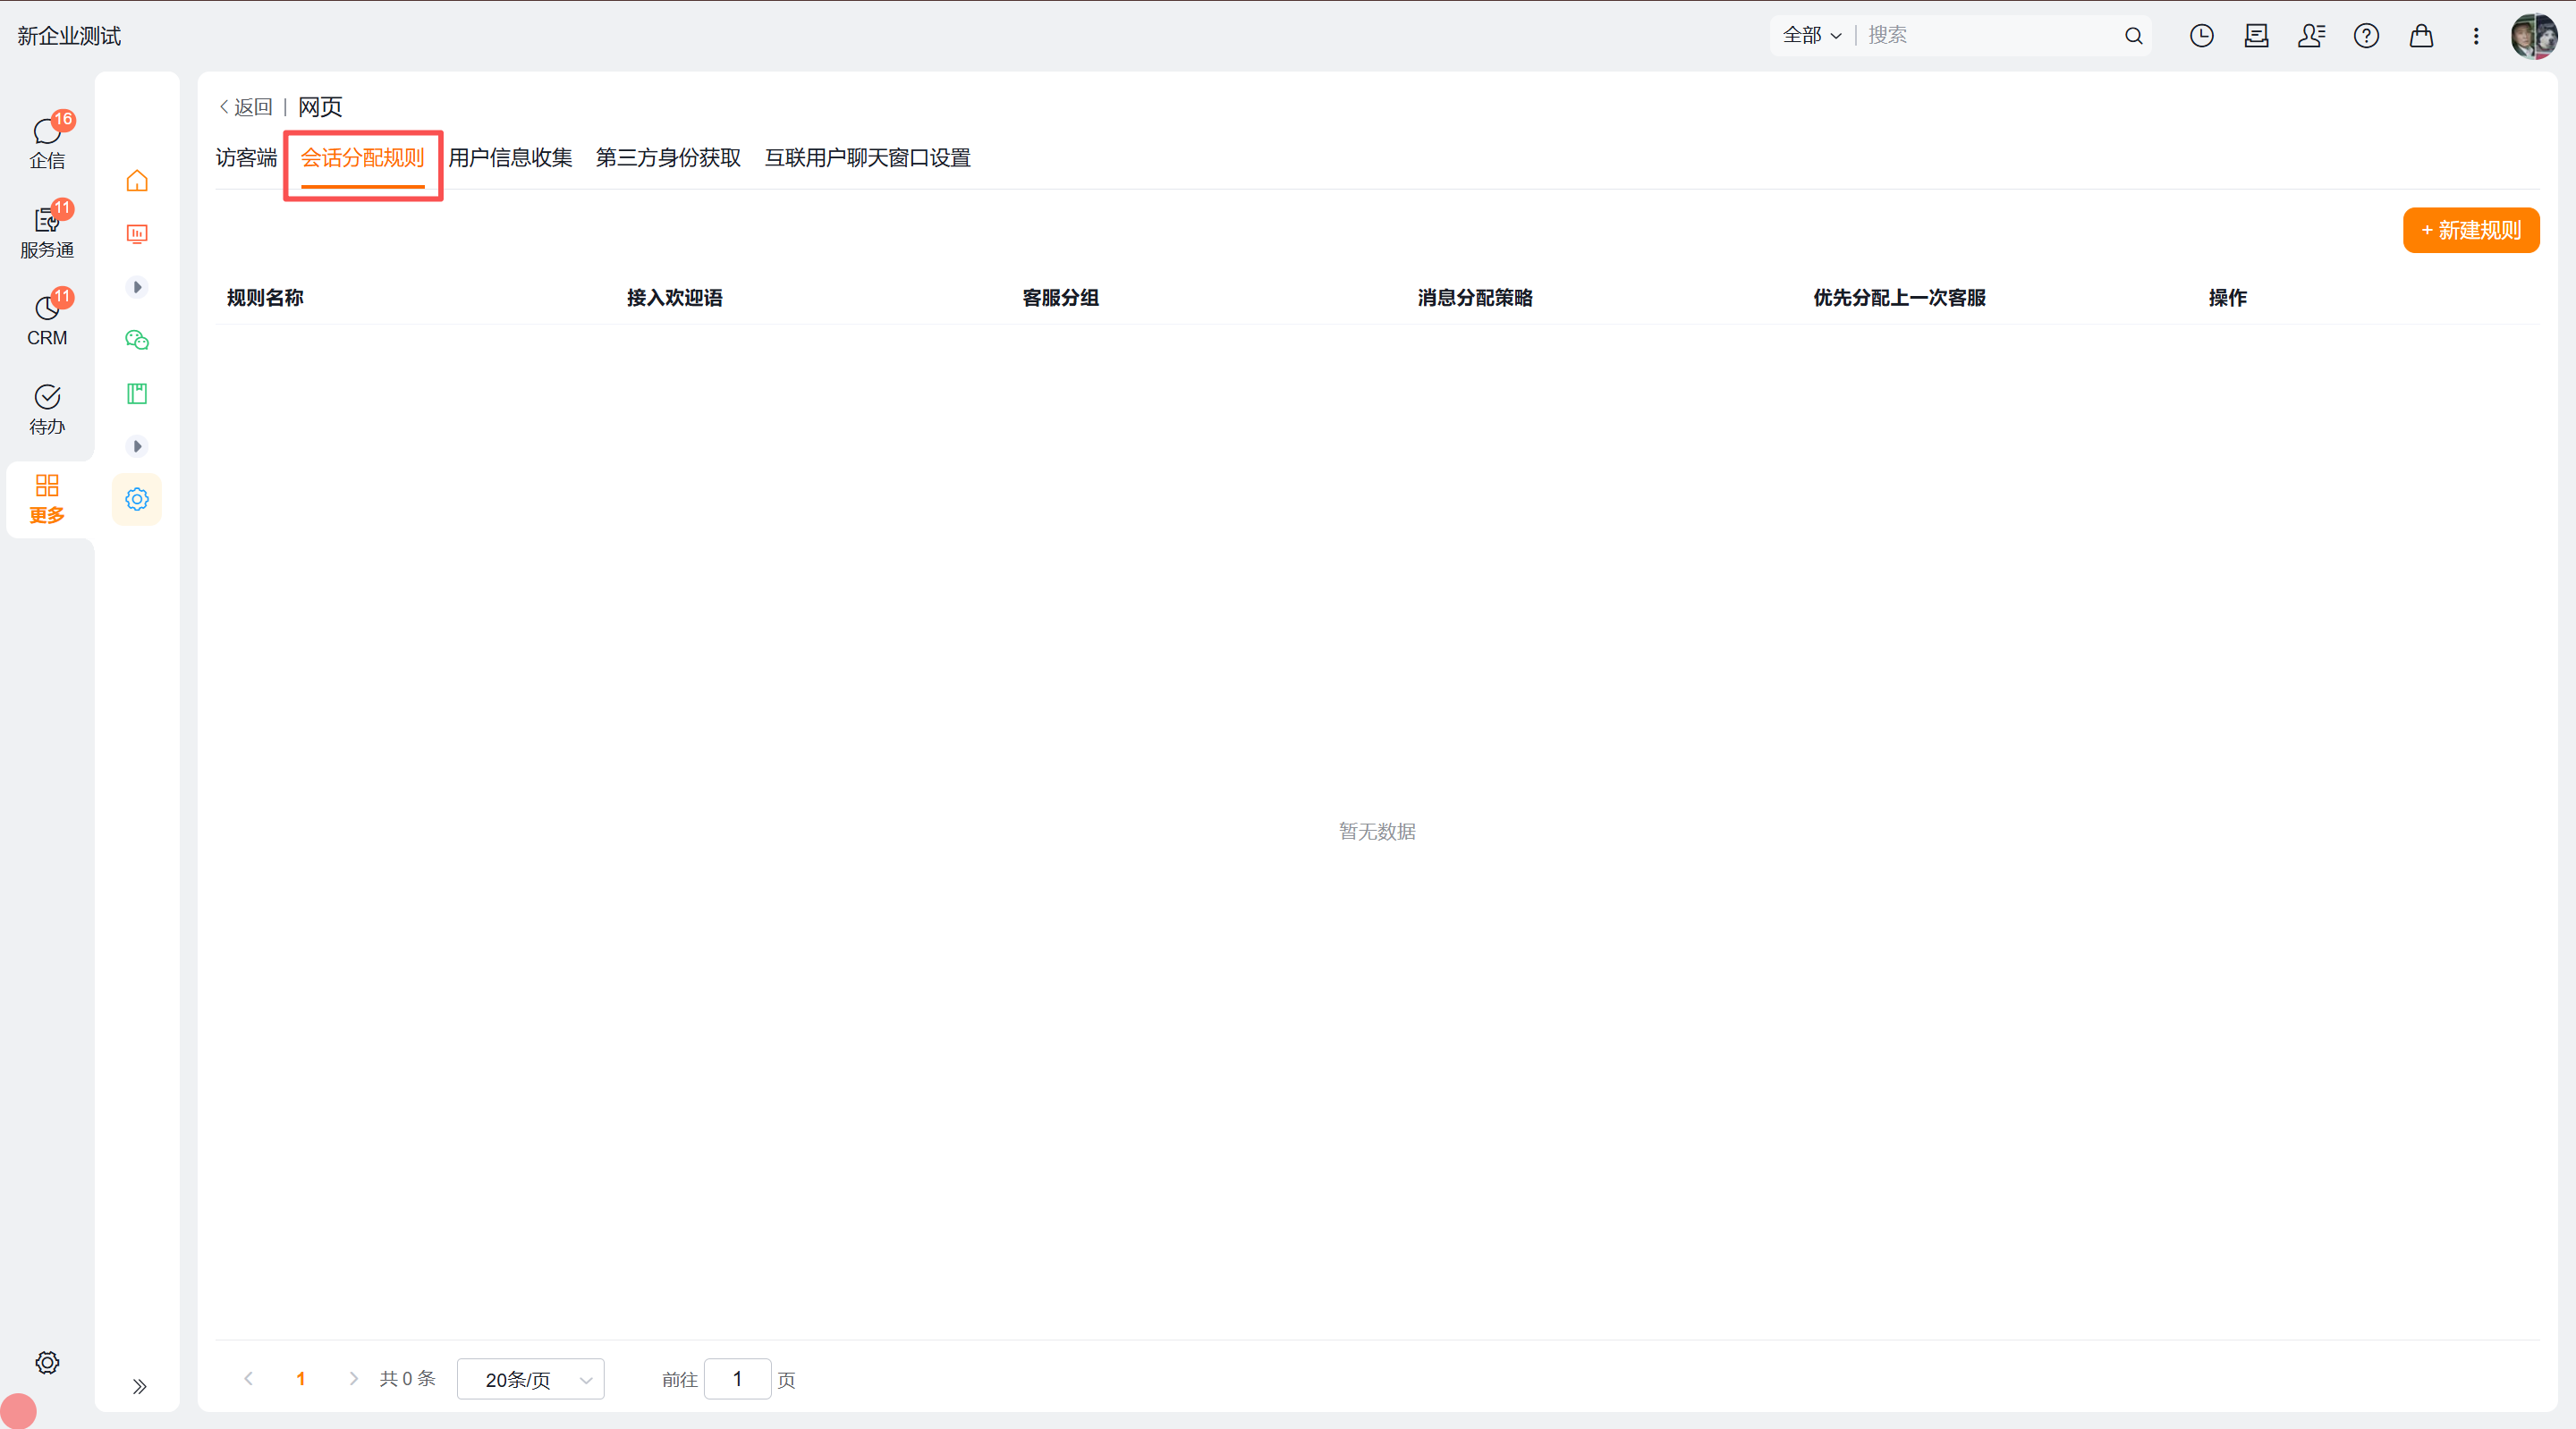2576x1429 pixels.
Task: Open the history clock icon in header
Action: tap(2201, 36)
